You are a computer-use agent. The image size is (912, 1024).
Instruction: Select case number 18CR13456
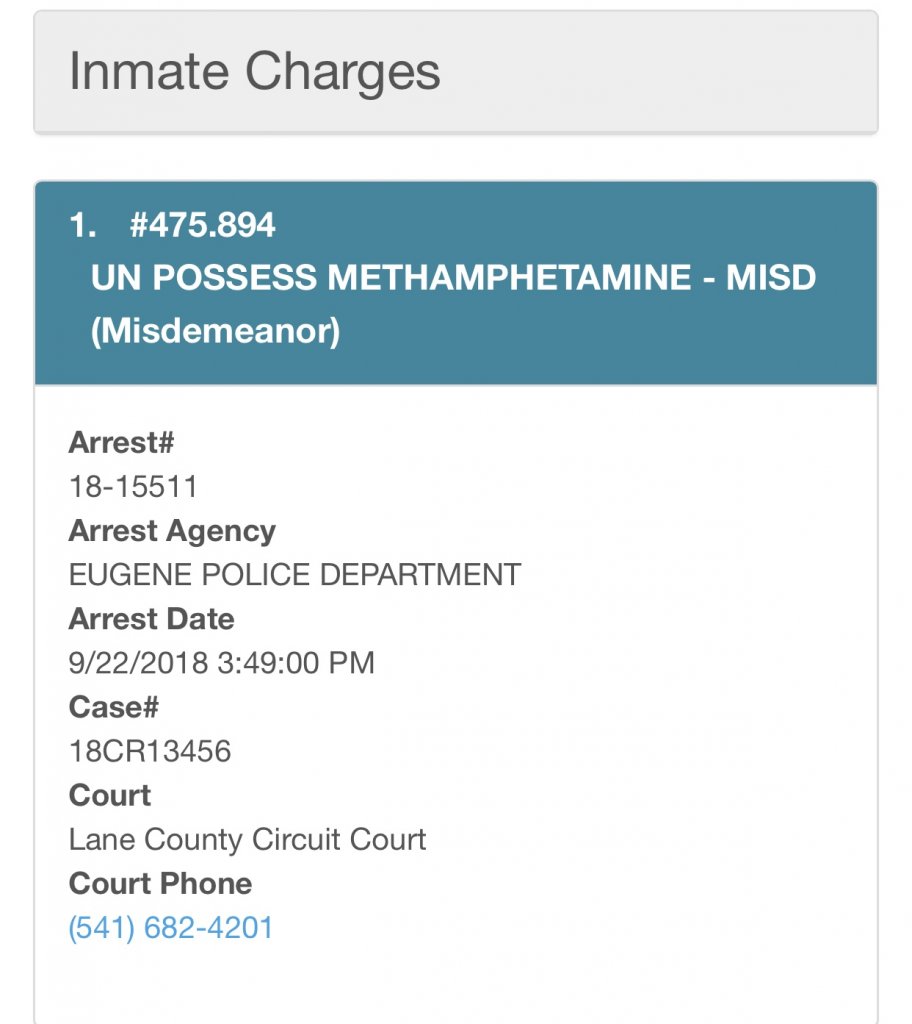point(150,751)
